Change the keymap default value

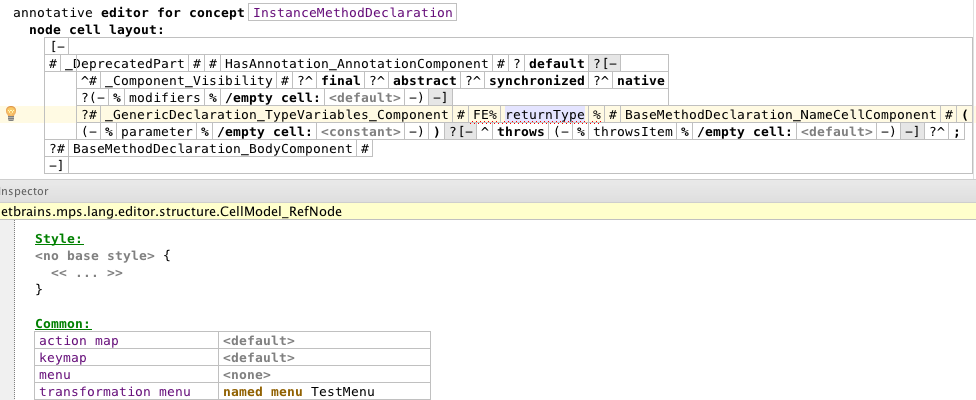click(x=259, y=357)
